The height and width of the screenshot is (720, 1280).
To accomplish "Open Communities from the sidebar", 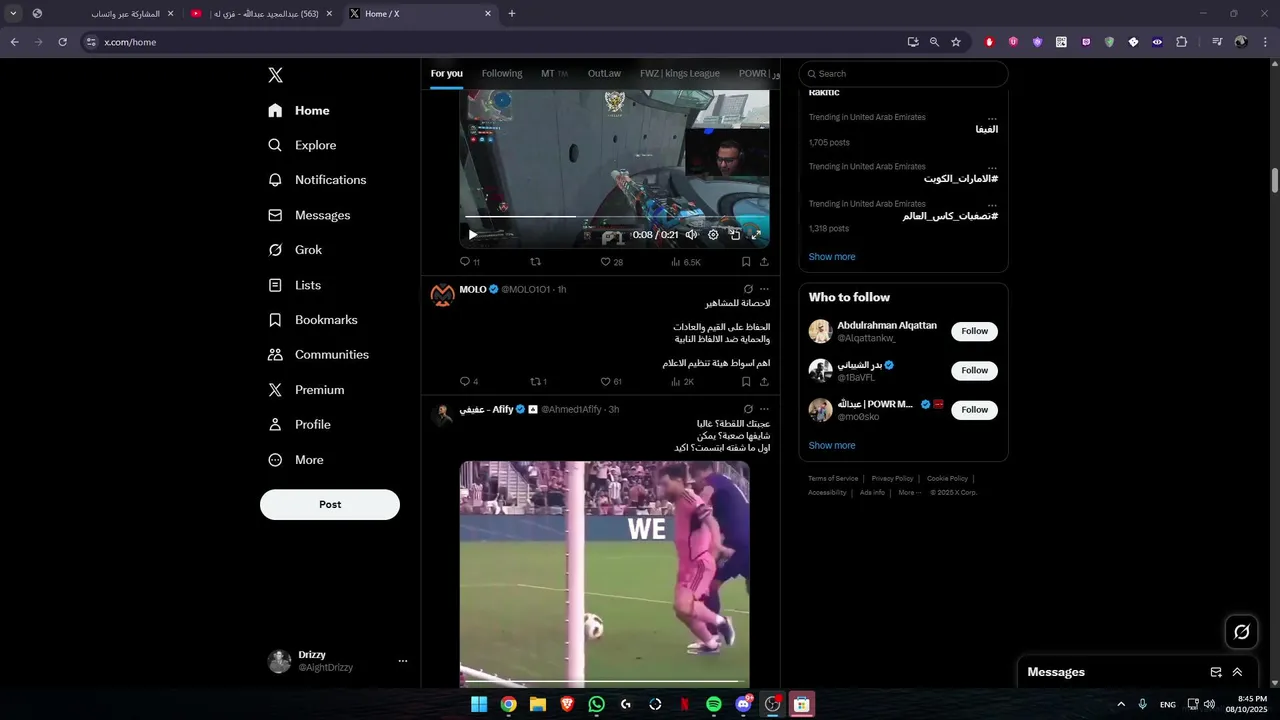I will point(319,355).
